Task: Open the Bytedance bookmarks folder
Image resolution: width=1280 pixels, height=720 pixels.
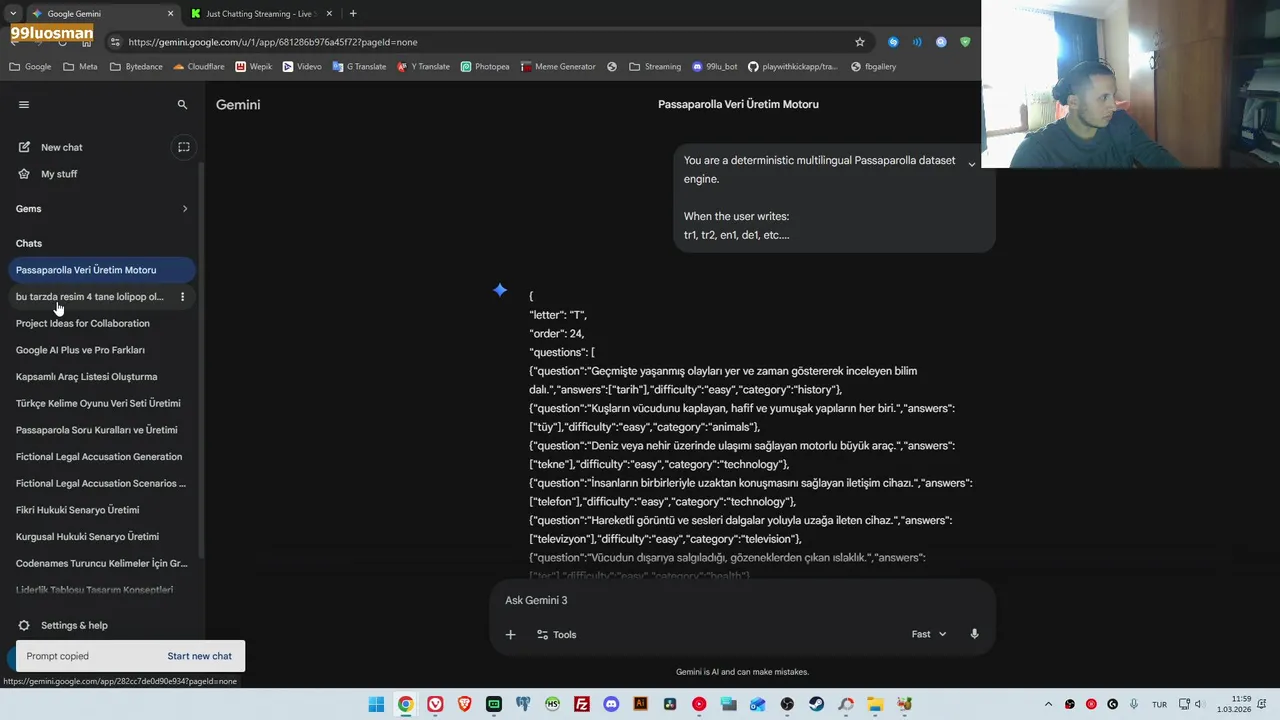Action: click(x=136, y=67)
